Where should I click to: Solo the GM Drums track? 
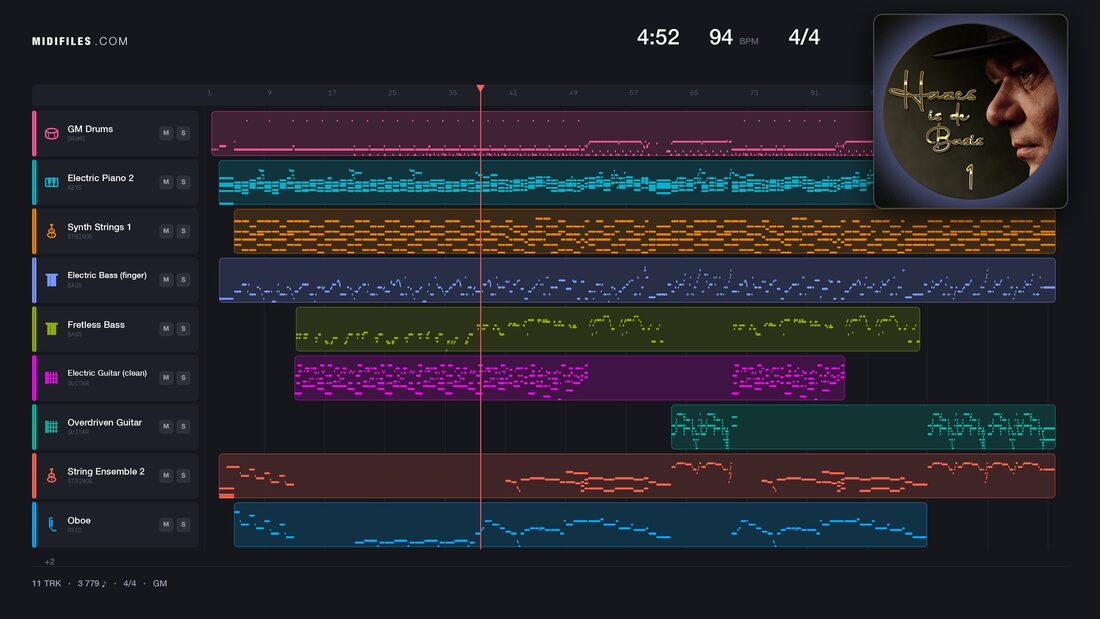(183, 133)
